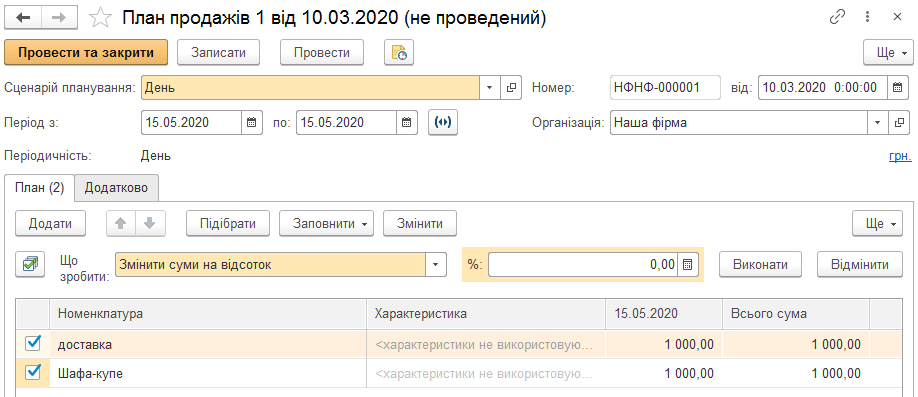This screenshot has height=397, width=918.
Task: Apply changes with Виконати
Action: click(761, 264)
